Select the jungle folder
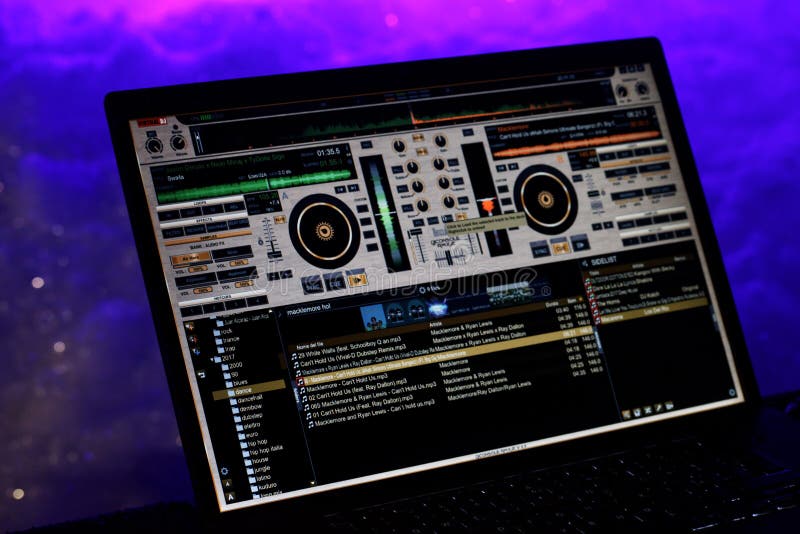The height and width of the screenshot is (534, 800). click(x=259, y=469)
